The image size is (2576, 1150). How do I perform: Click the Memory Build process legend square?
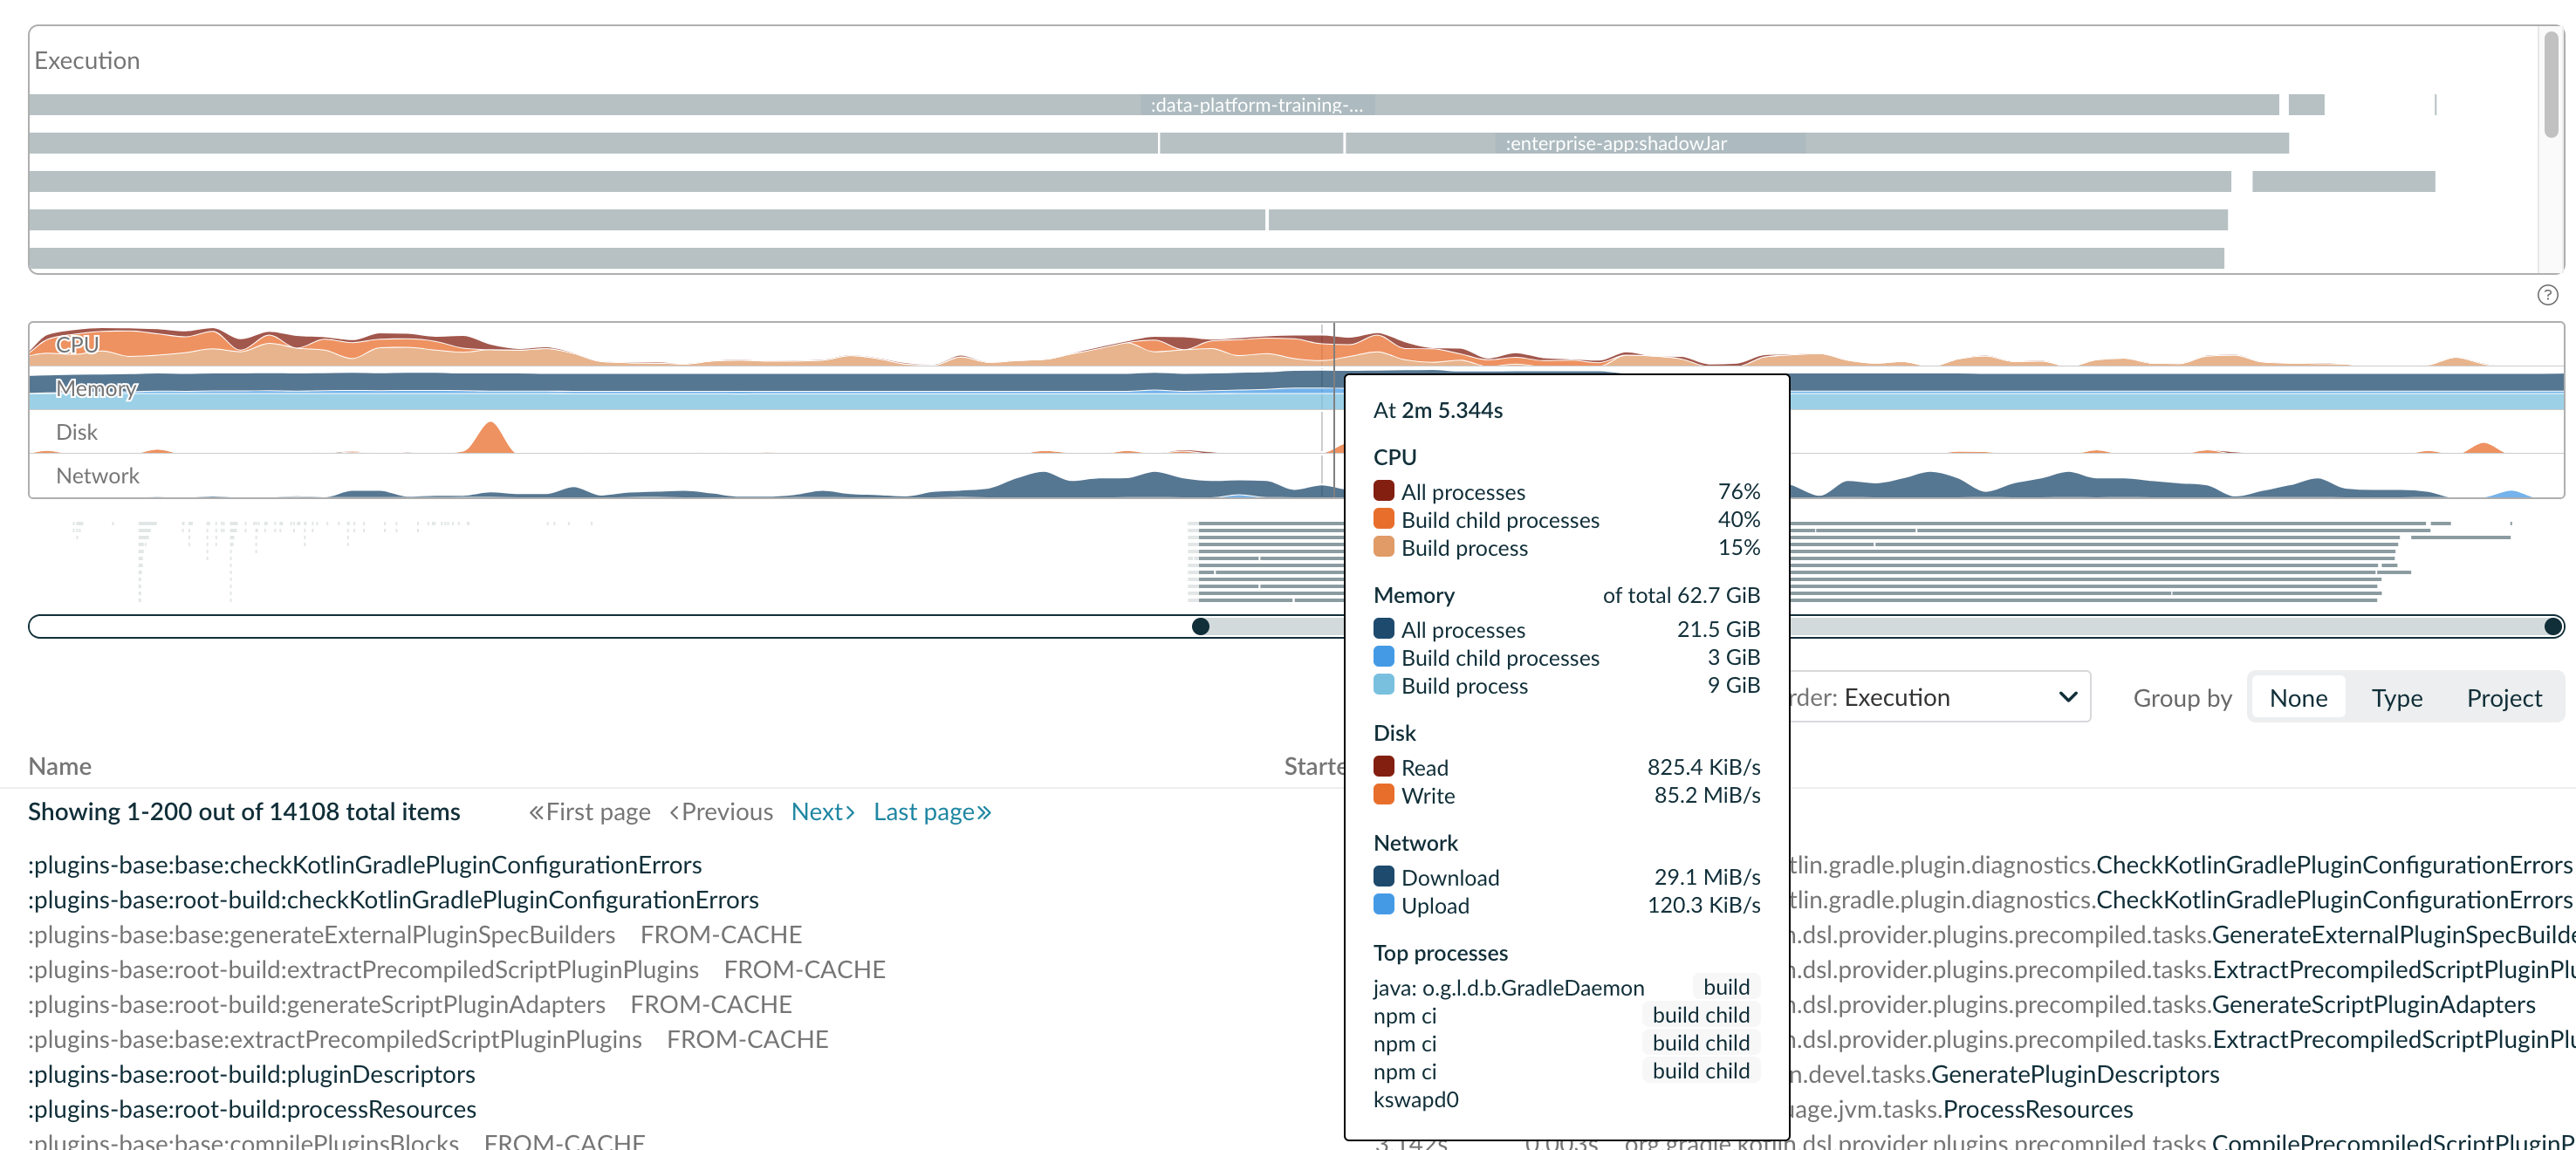coord(1384,685)
